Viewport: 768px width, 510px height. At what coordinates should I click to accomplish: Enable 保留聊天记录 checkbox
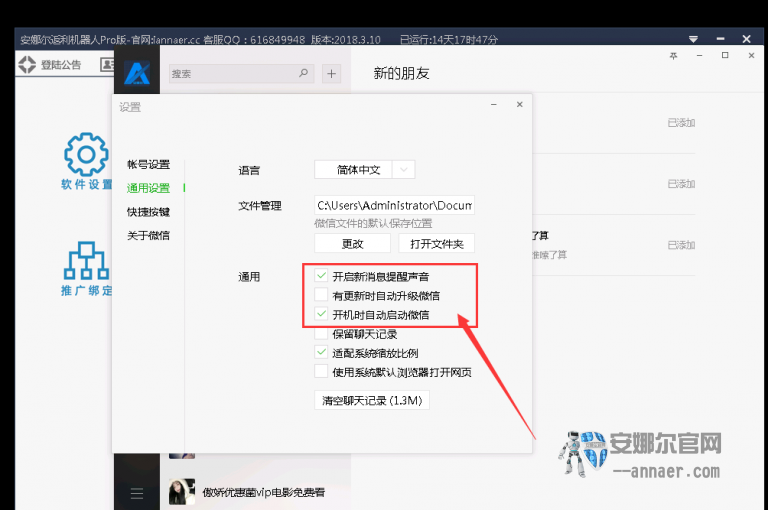pyautogui.click(x=321, y=334)
